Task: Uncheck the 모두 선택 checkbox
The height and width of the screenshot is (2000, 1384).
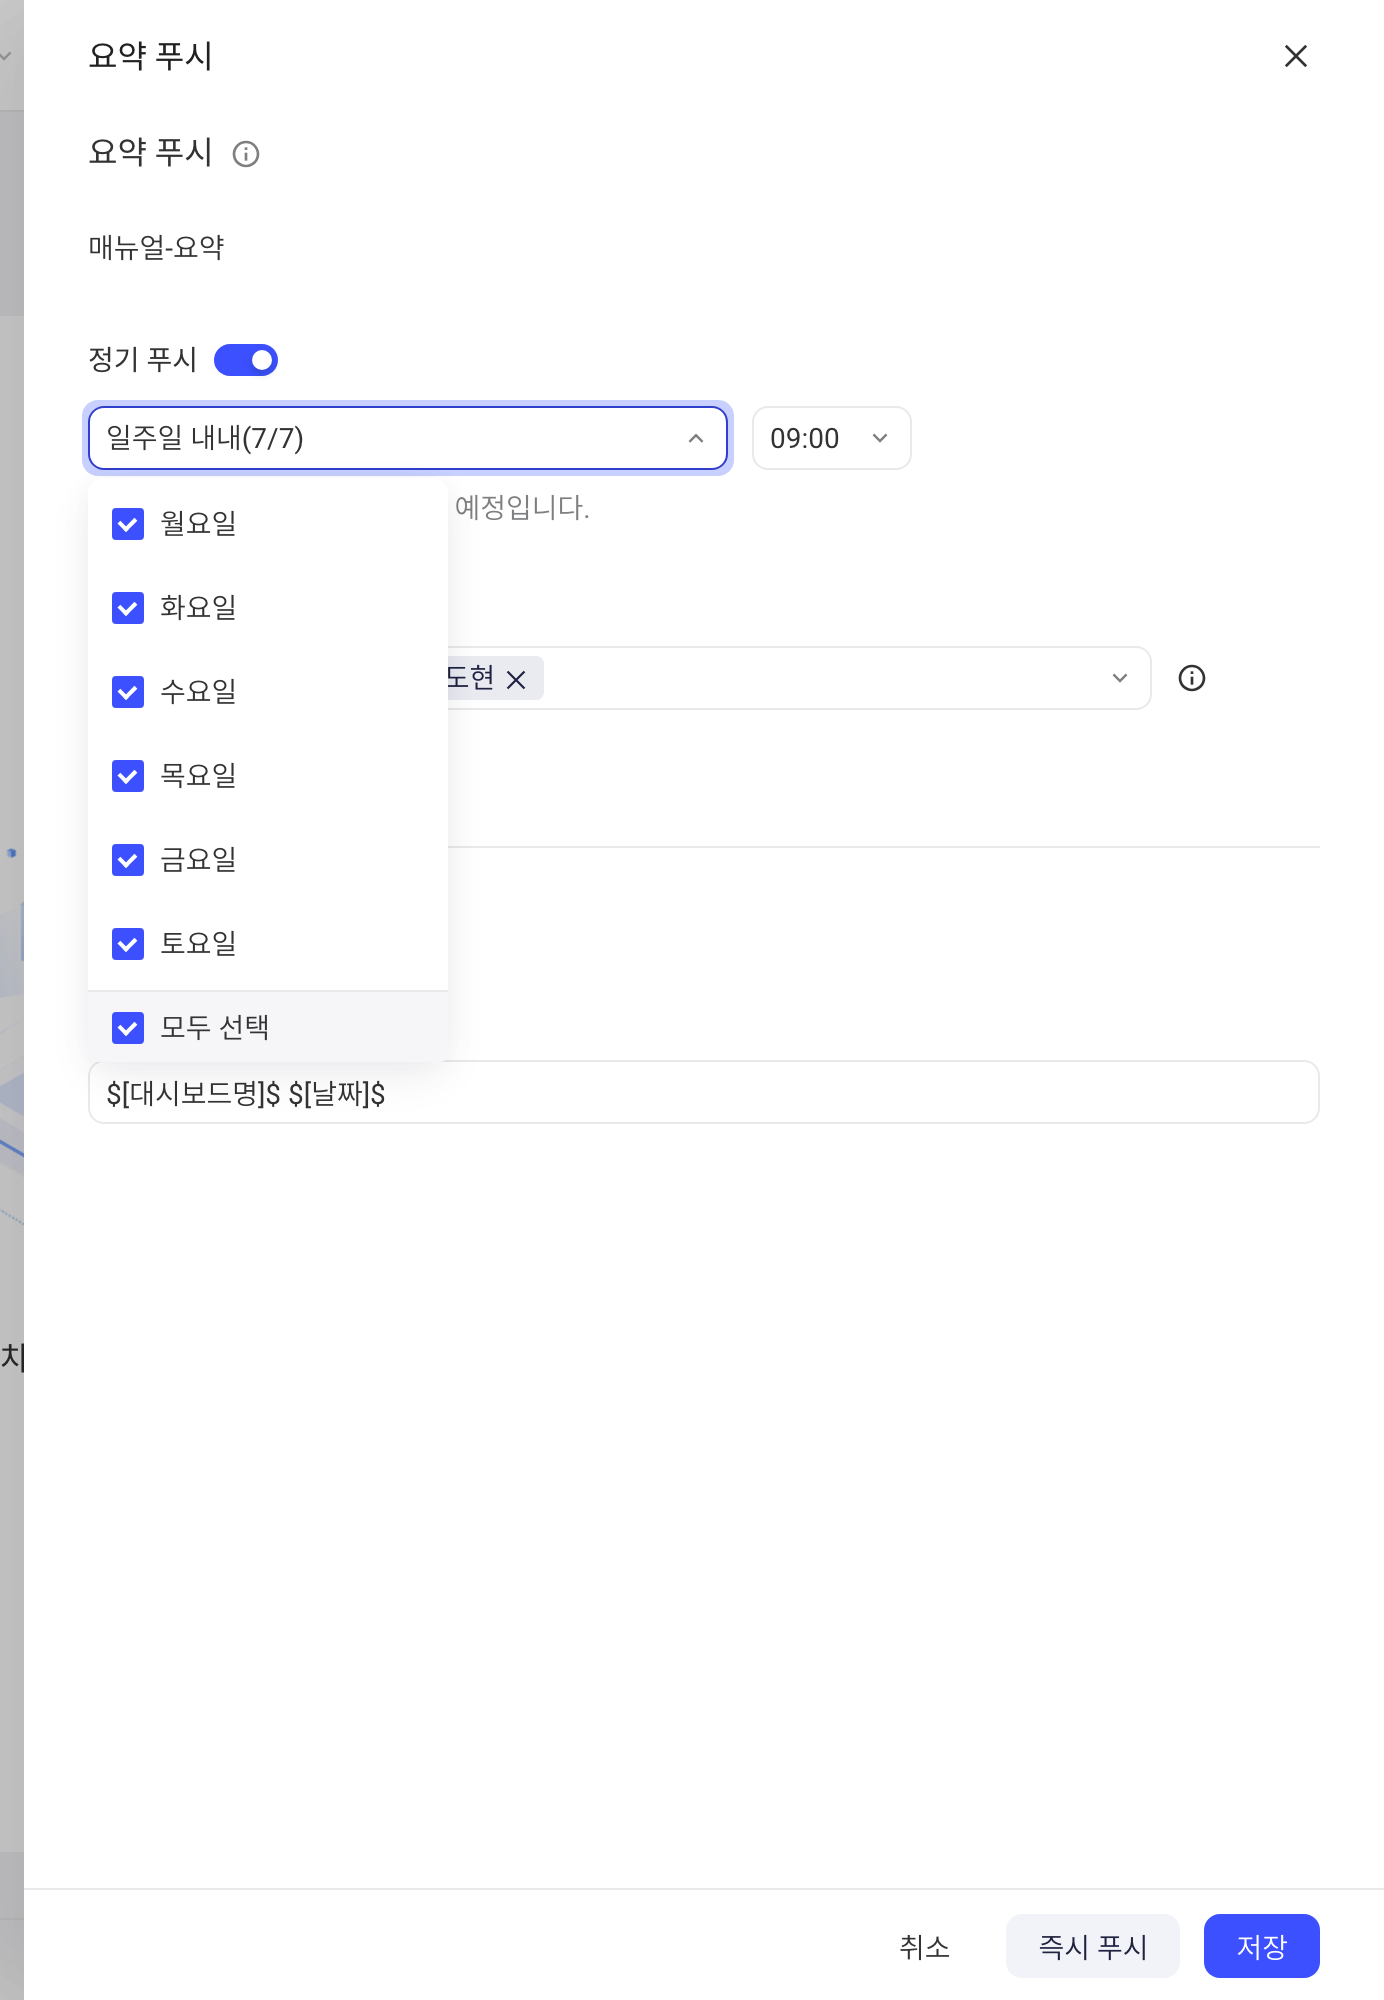Action: click(x=128, y=1028)
